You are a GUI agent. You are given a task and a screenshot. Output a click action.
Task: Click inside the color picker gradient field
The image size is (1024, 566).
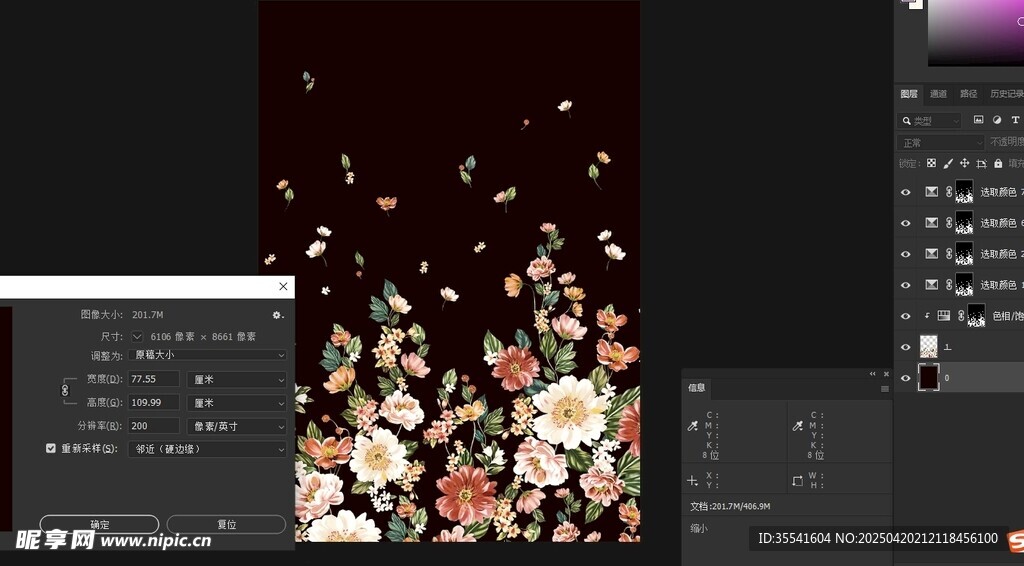pyautogui.click(x=975, y=35)
